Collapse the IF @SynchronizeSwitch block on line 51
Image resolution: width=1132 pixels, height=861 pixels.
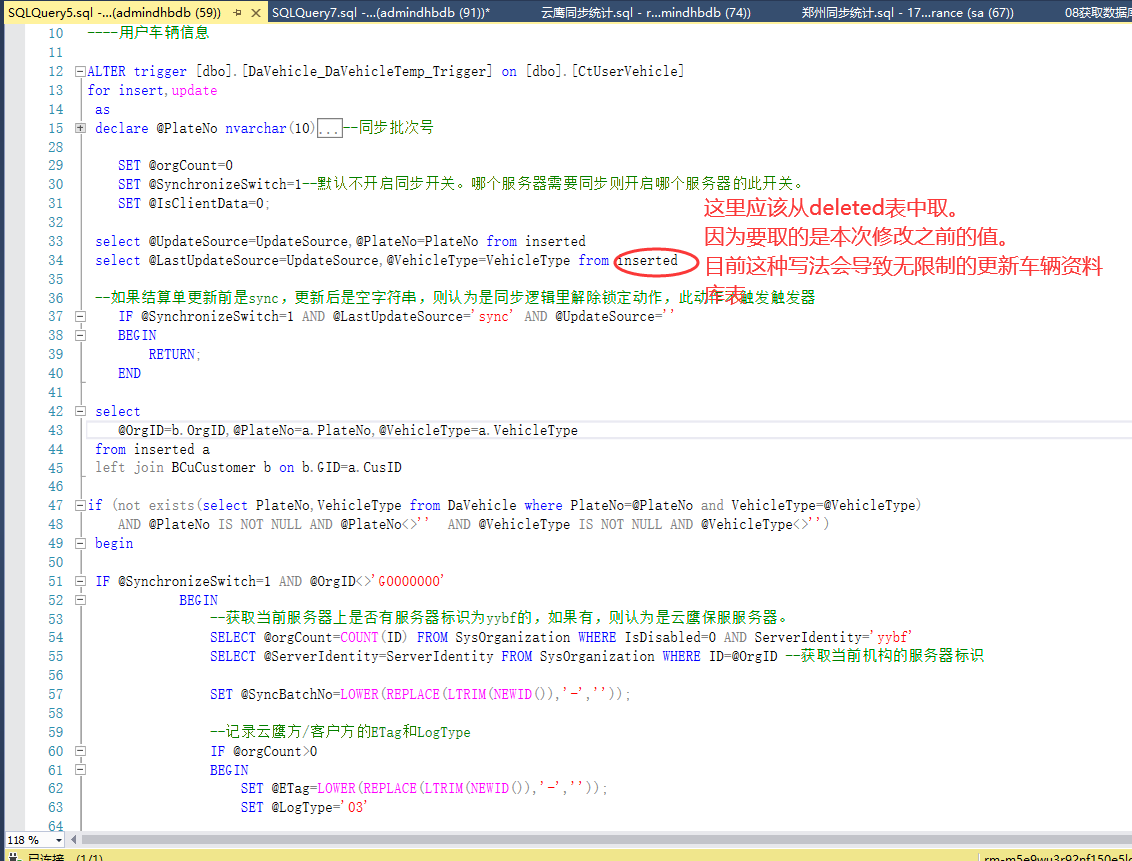(x=80, y=581)
